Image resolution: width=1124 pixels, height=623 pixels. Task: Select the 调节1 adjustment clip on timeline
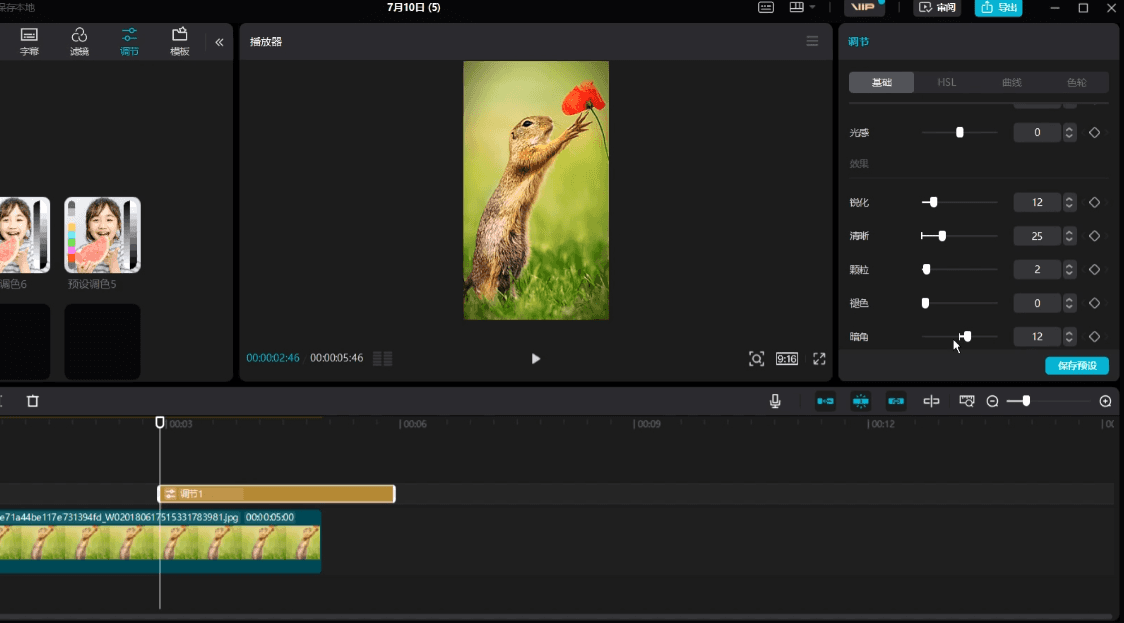276,493
